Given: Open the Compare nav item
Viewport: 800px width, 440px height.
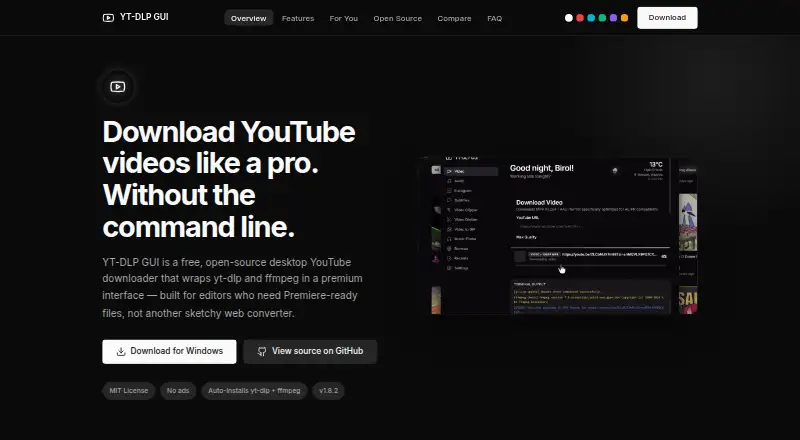Looking at the screenshot, I should pos(454,18).
